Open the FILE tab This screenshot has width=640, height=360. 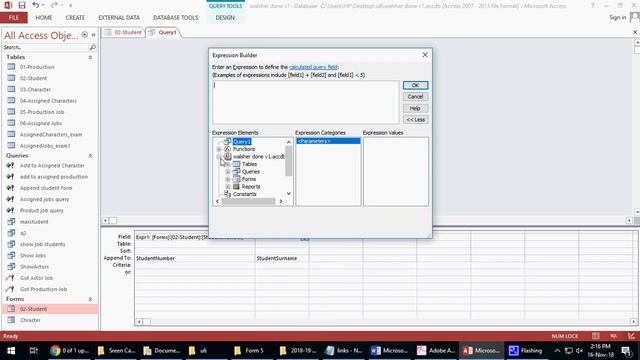point(14,18)
